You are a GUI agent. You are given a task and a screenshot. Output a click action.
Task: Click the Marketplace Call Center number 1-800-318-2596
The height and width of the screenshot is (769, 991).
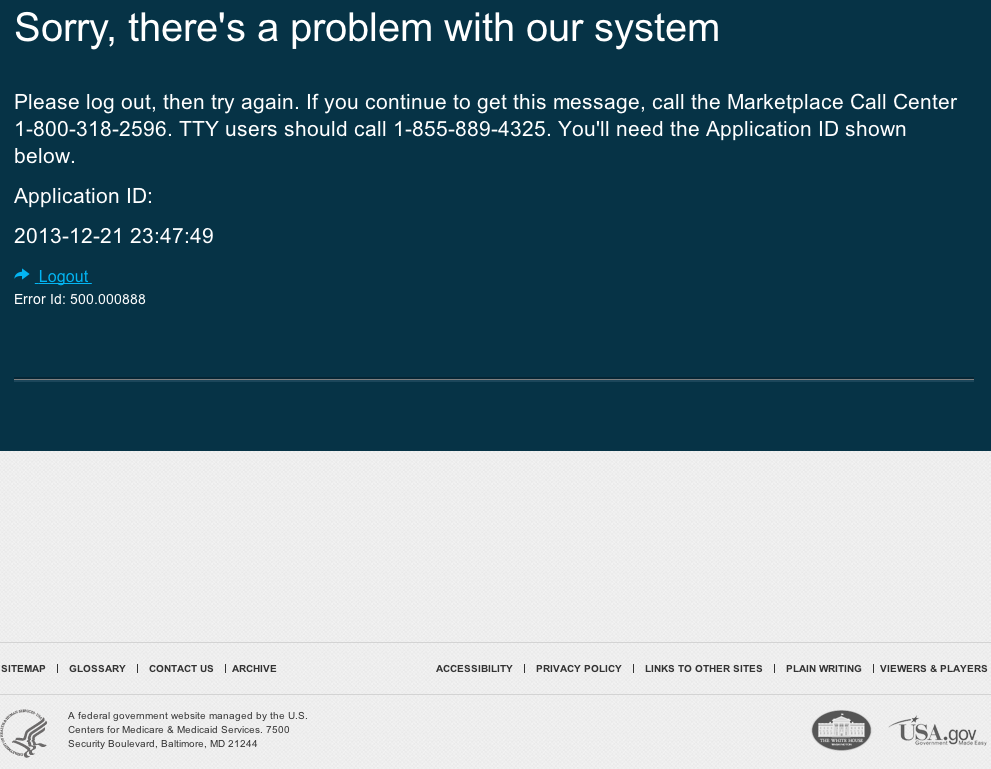coord(90,129)
